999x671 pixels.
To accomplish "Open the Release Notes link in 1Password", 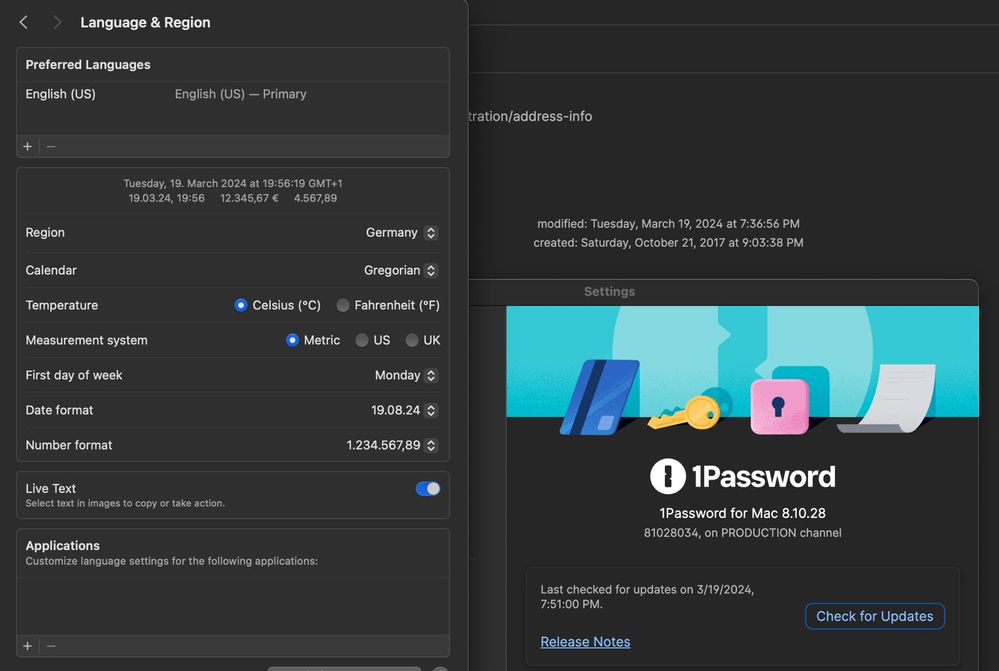I will coord(585,642).
